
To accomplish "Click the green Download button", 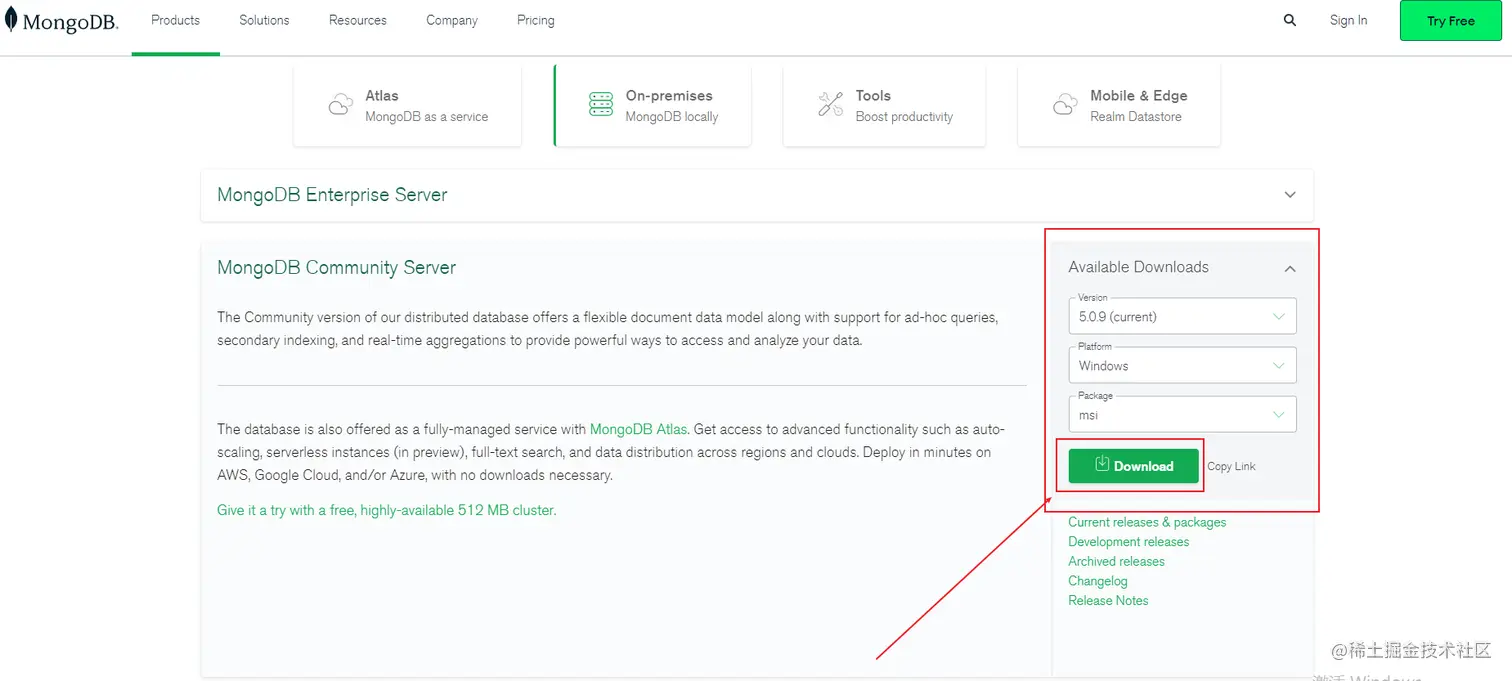I will [1133, 466].
